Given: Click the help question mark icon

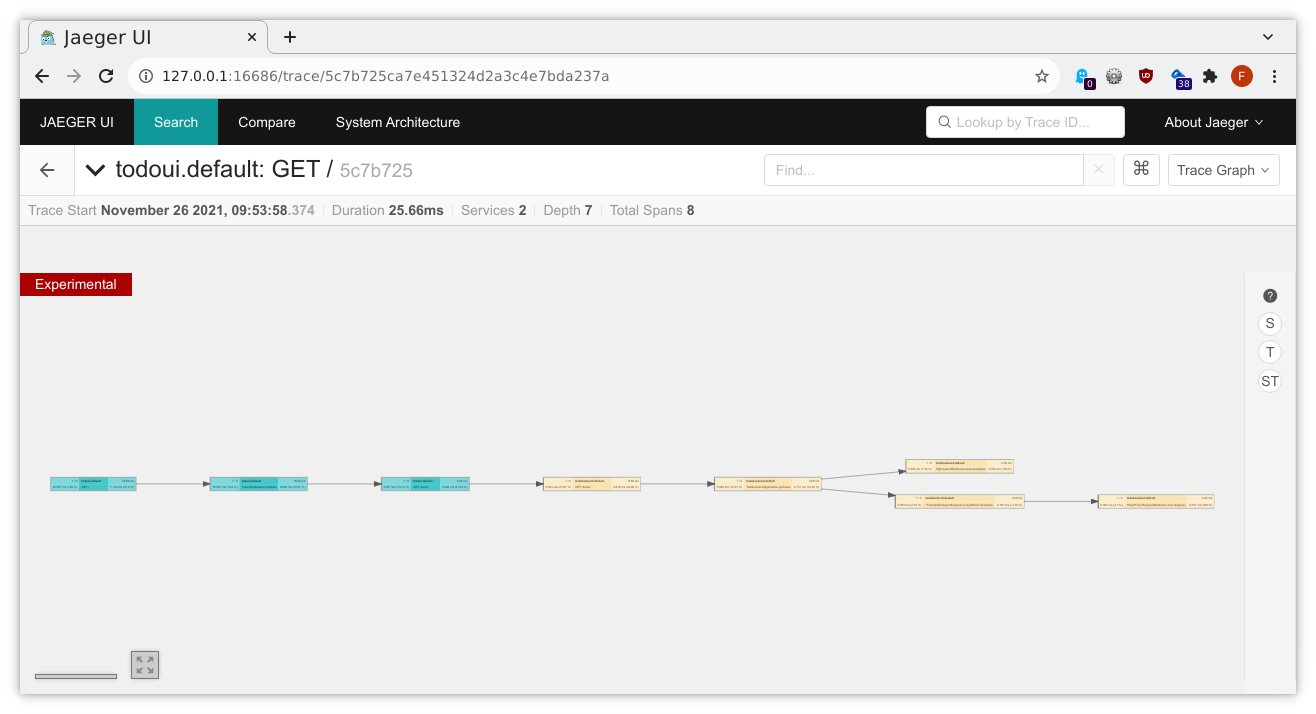Looking at the screenshot, I should point(1270,296).
